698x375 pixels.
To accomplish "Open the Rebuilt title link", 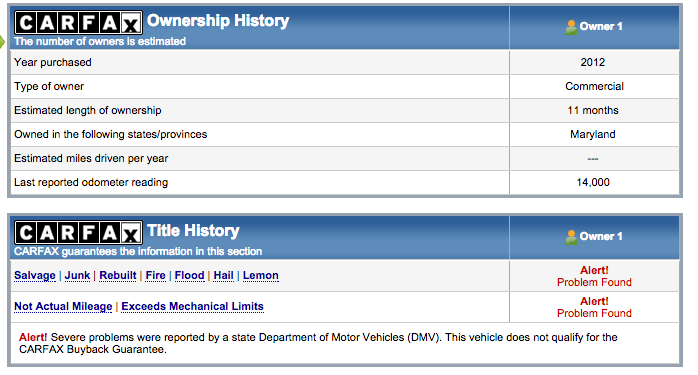I will [x=118, y=276].
